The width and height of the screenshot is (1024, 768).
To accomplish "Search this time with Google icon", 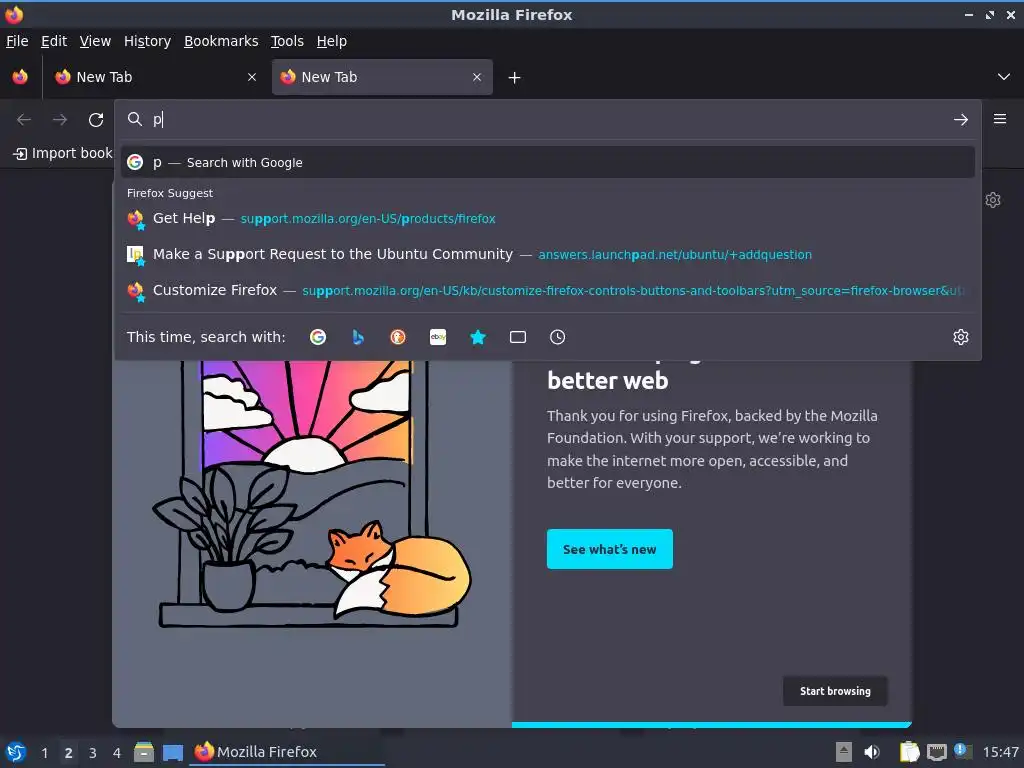I will 318,337.
